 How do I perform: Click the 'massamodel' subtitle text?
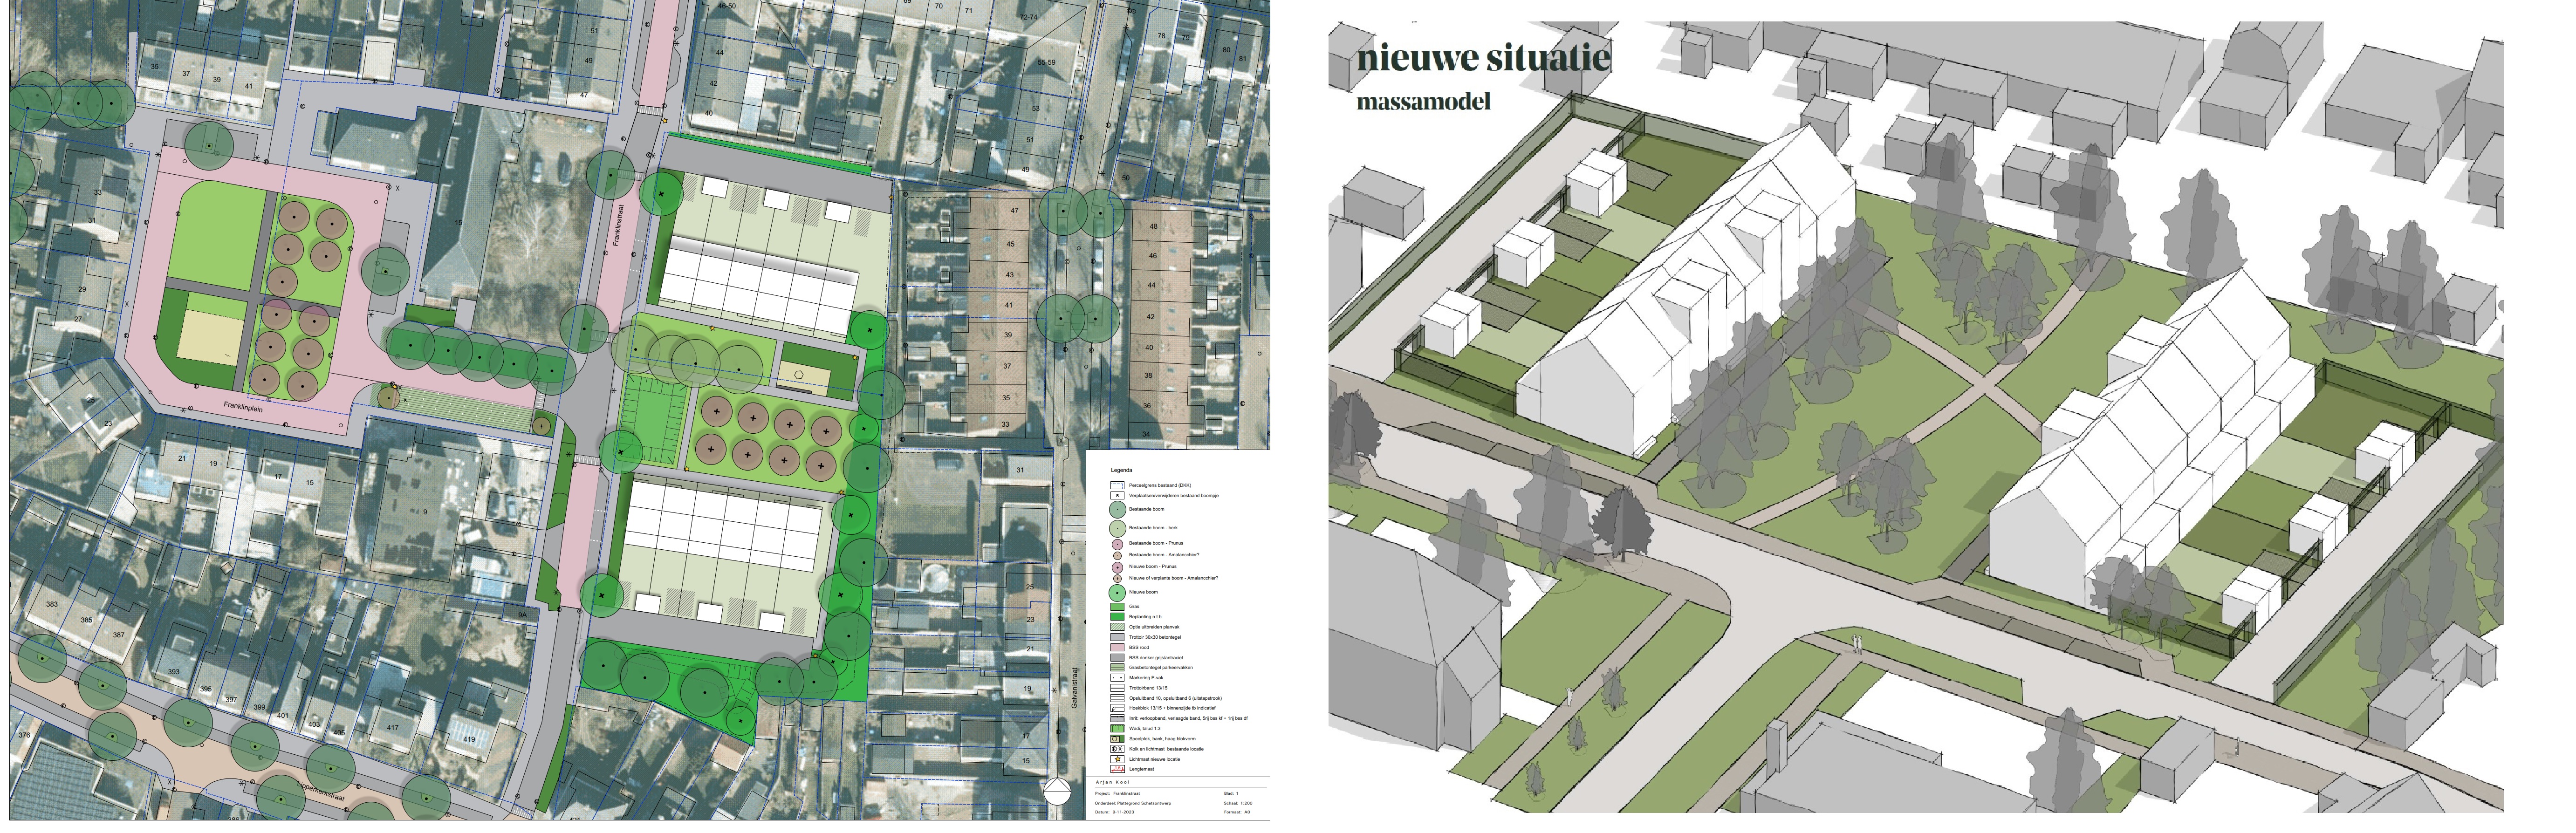1423,101
